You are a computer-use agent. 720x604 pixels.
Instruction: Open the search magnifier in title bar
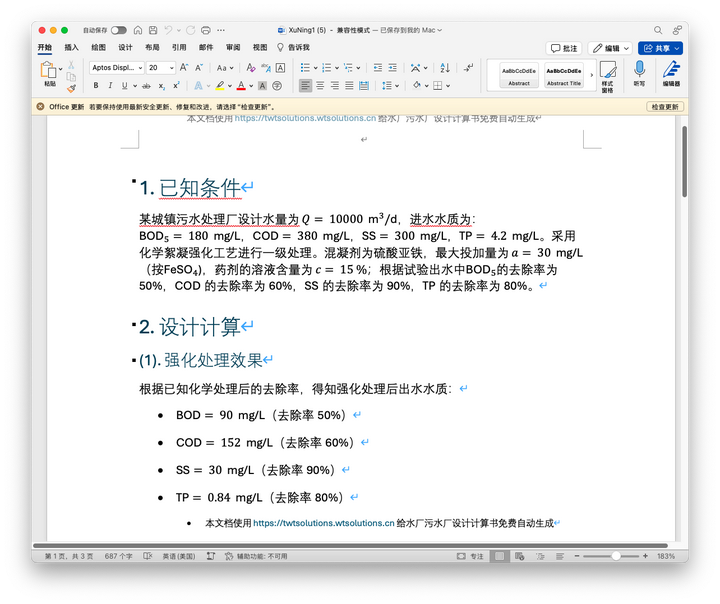[658, 30]
